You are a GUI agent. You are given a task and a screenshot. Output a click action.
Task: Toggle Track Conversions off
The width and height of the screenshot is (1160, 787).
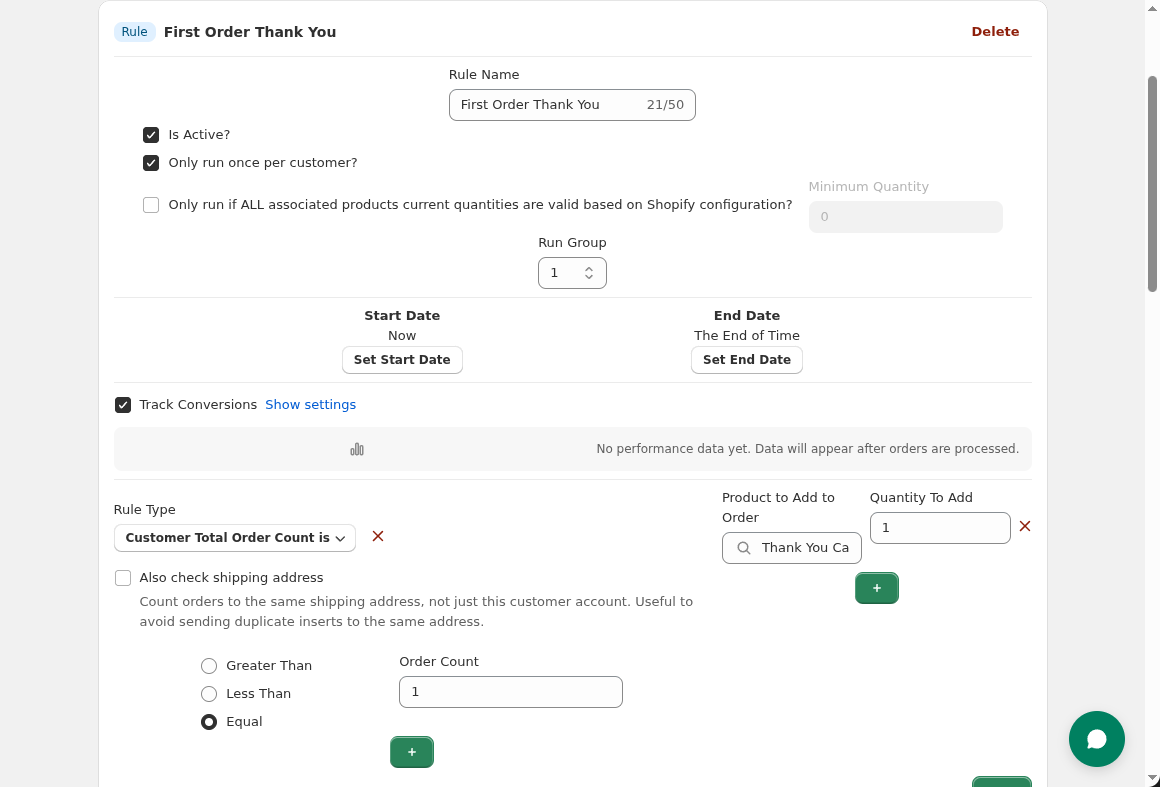point(123,404)
